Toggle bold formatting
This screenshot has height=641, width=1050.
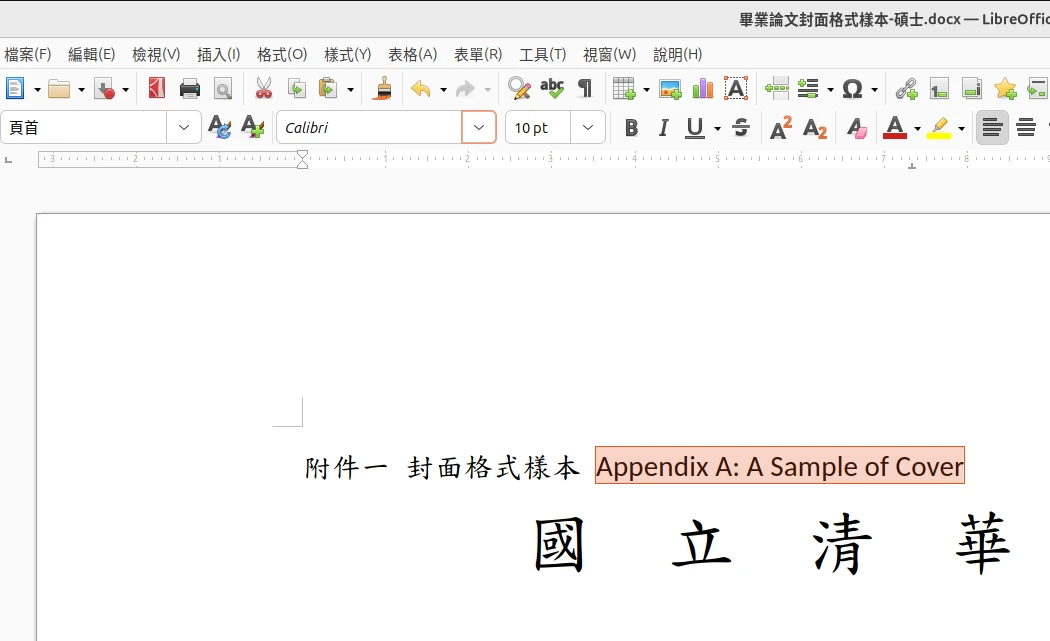tap(631, 127)
